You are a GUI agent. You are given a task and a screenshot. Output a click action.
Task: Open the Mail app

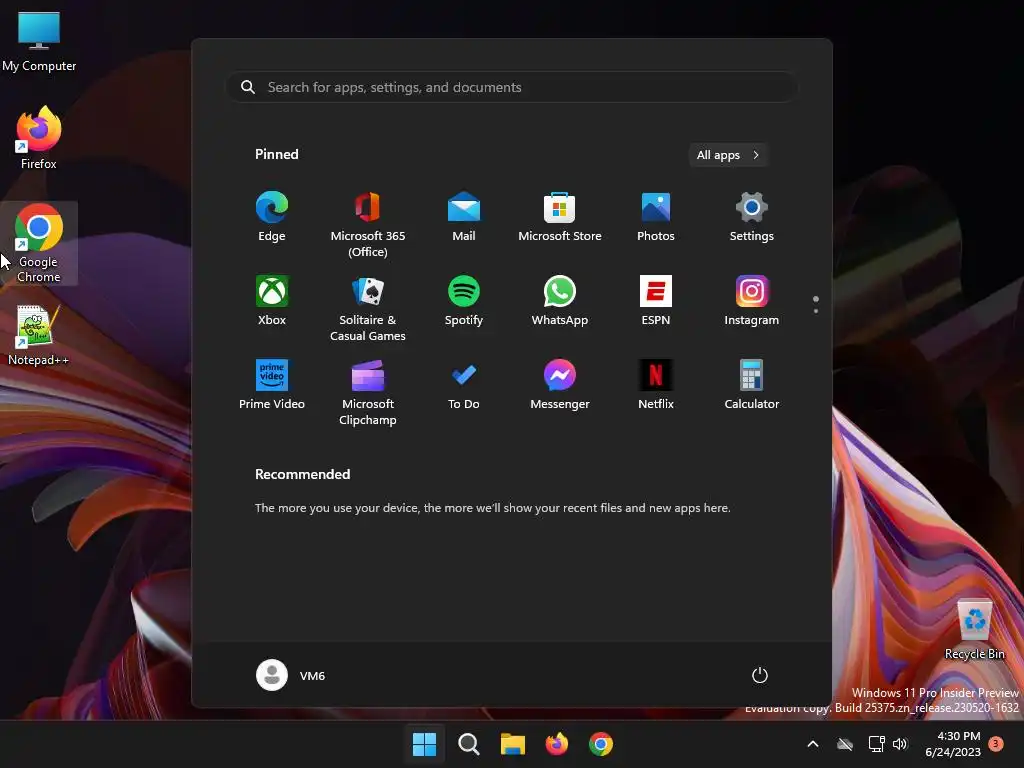click(464, 217)
